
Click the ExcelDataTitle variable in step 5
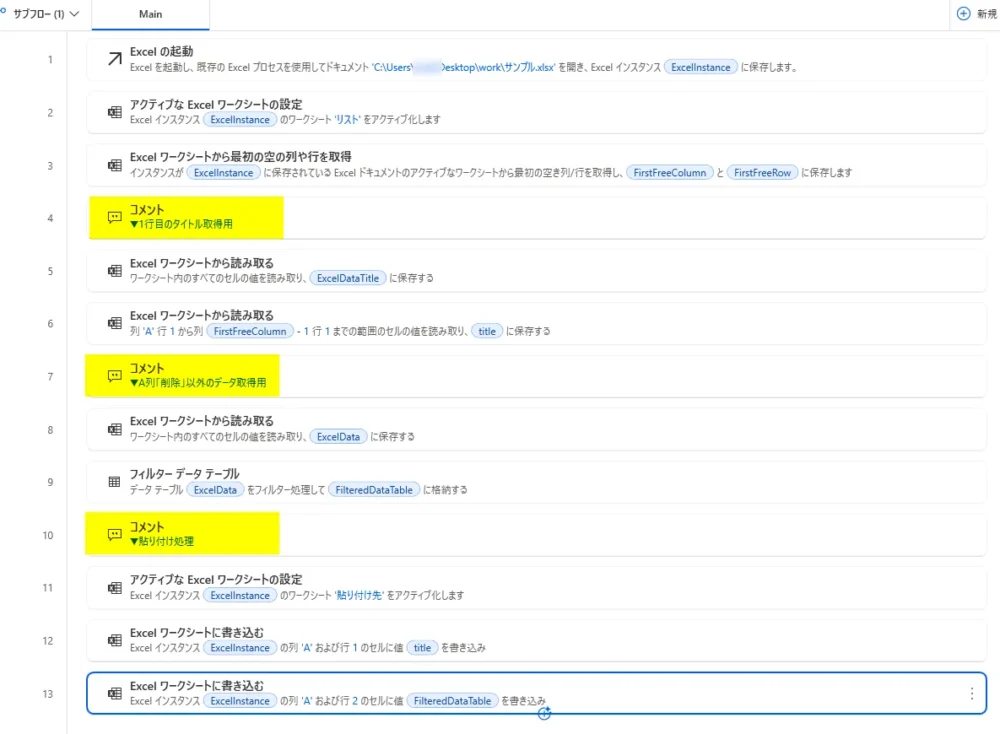click(348, 278)
